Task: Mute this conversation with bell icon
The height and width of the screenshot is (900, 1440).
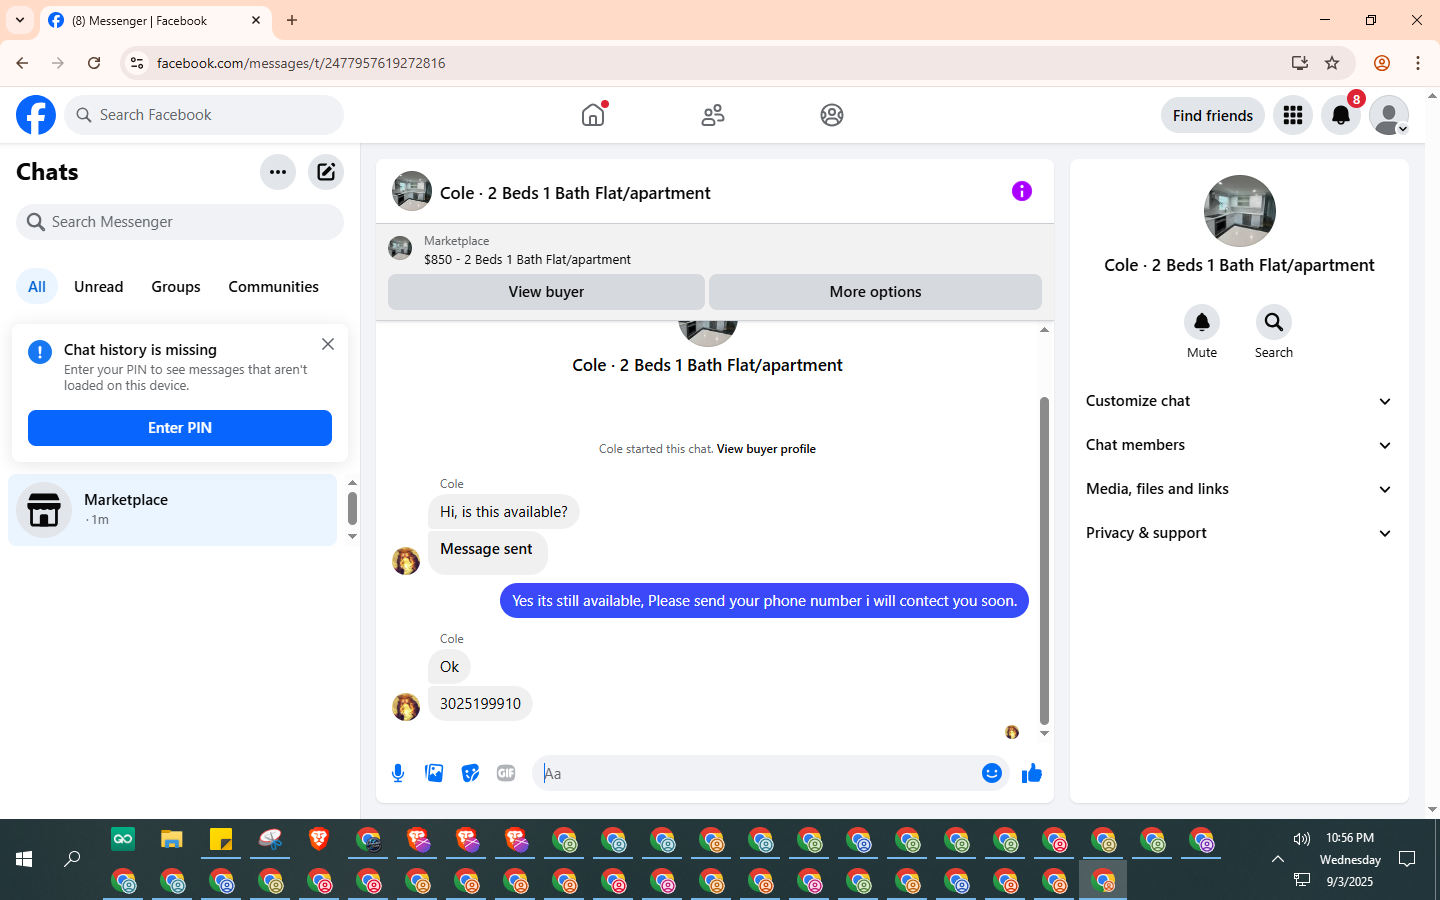Action: pyautogui.click(x=1202, y=322)
